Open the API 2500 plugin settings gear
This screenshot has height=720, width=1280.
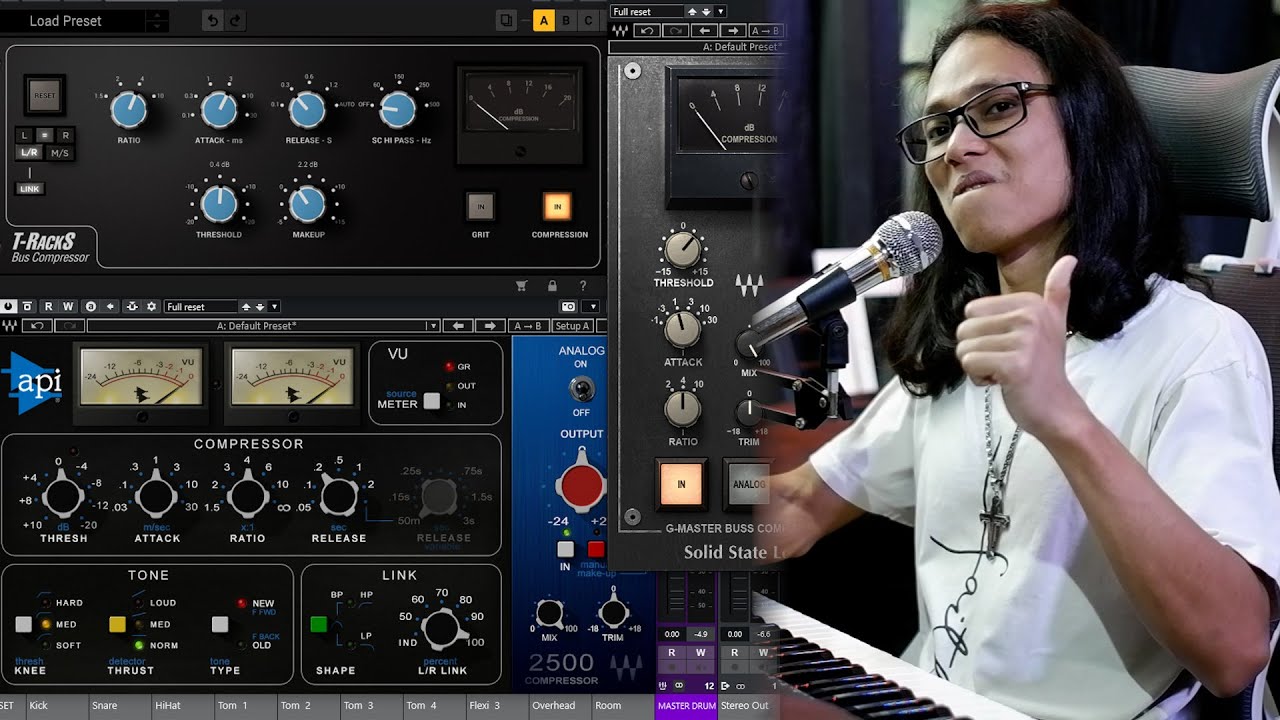point(151,306)
